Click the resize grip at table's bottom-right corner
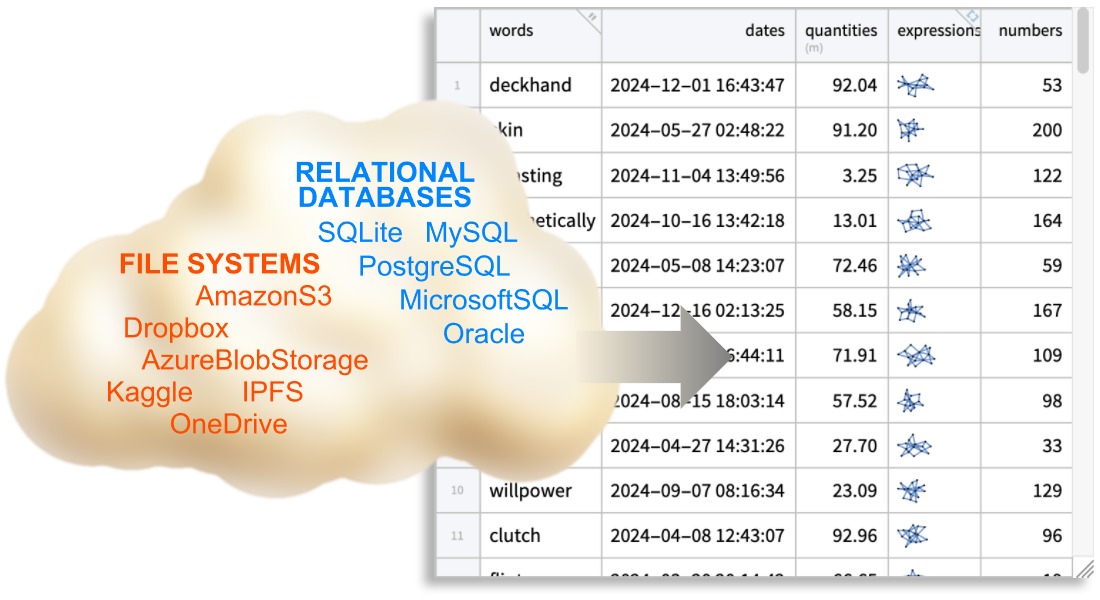The height and width of the screenshot is (600, 1100). 1083,568
